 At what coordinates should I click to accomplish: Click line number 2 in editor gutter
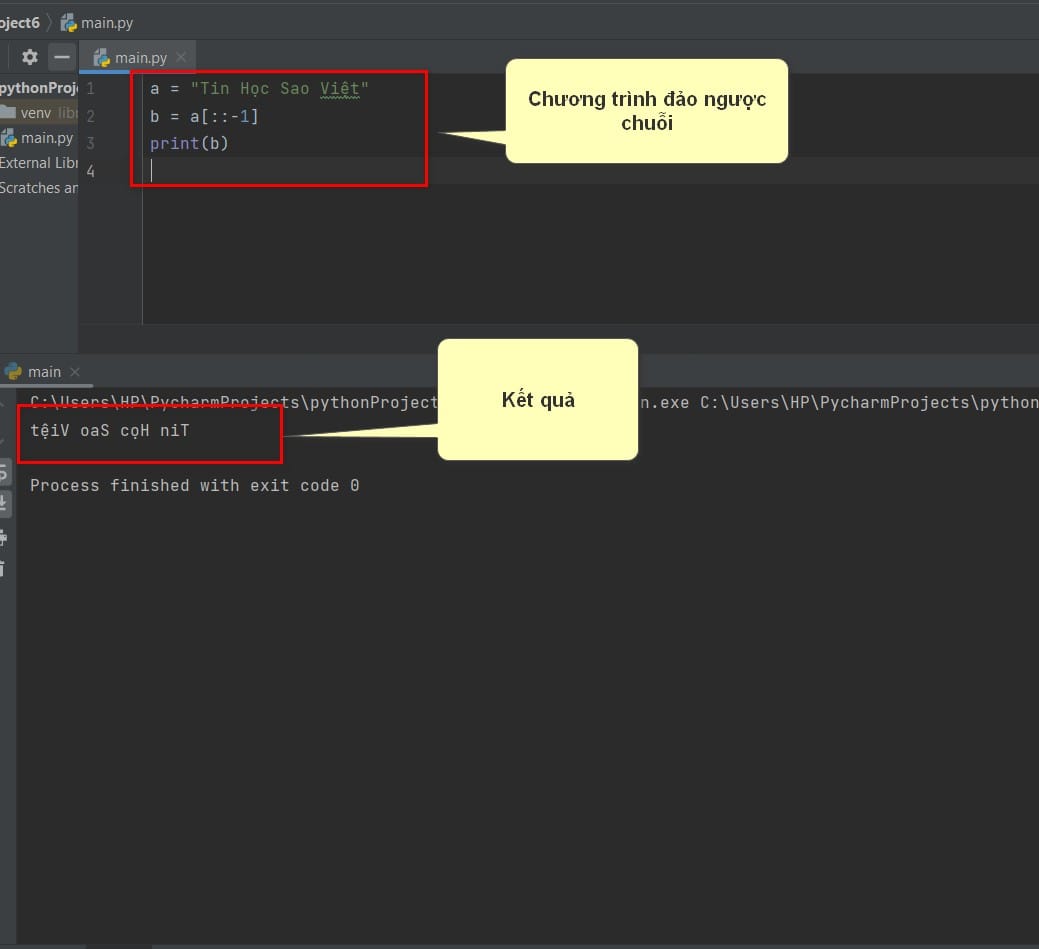[91, 116]
